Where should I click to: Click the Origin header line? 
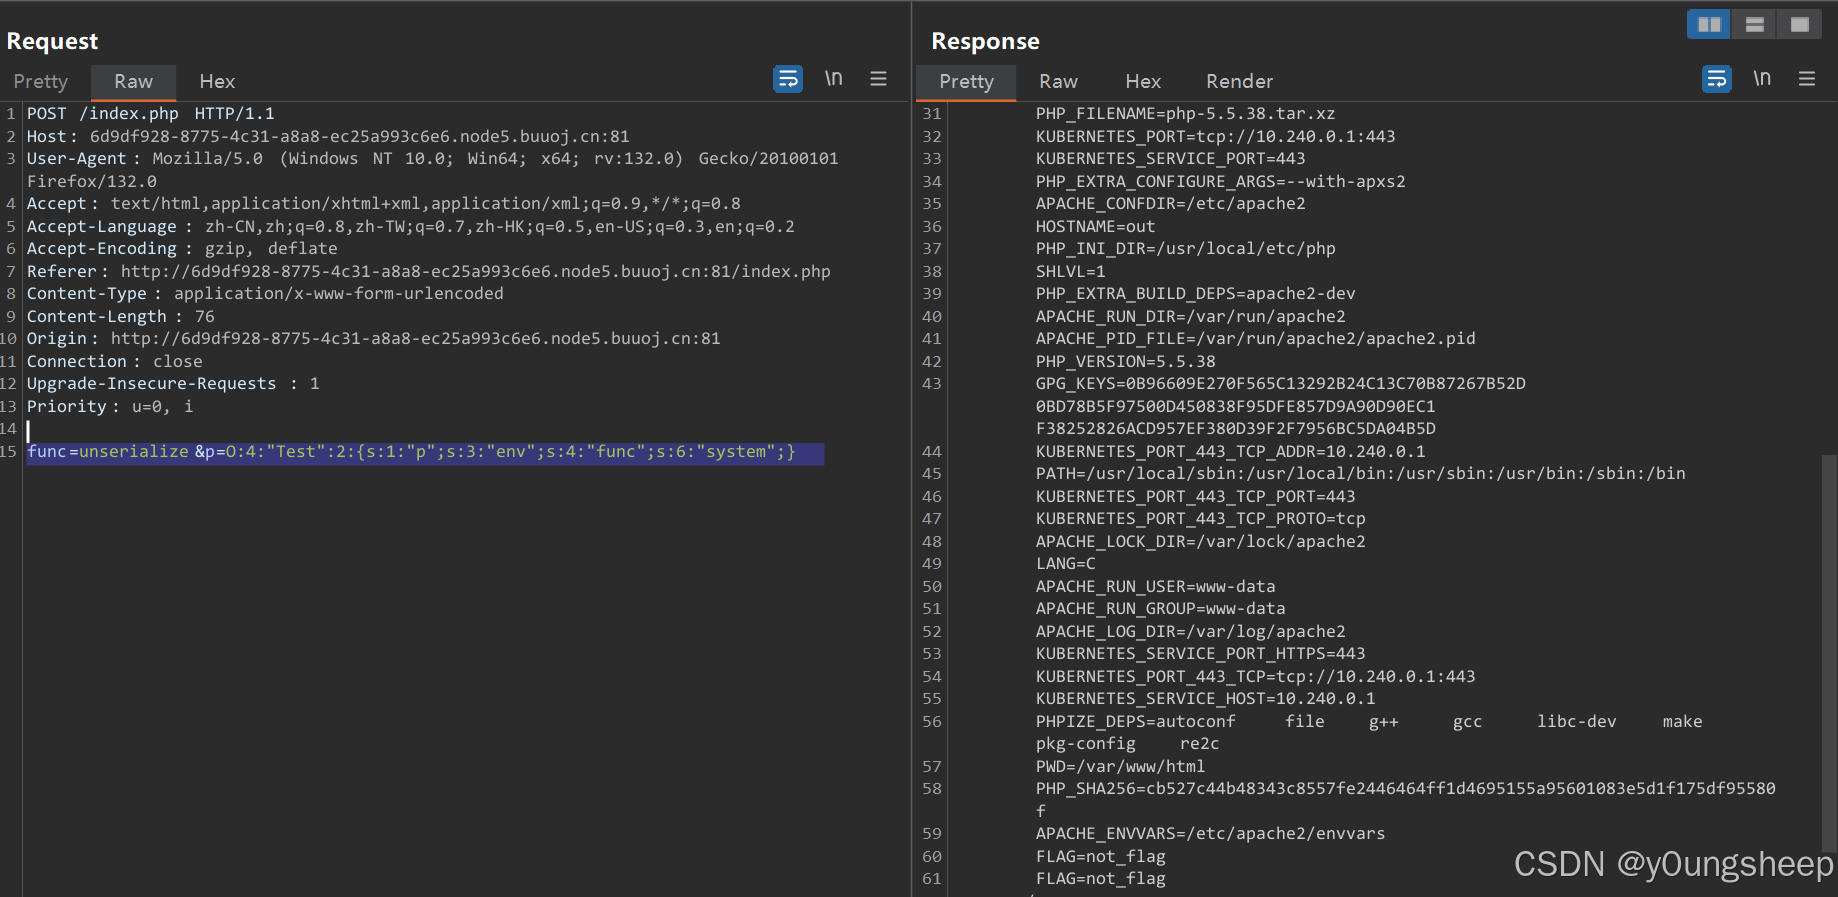(x=373, y=339)
